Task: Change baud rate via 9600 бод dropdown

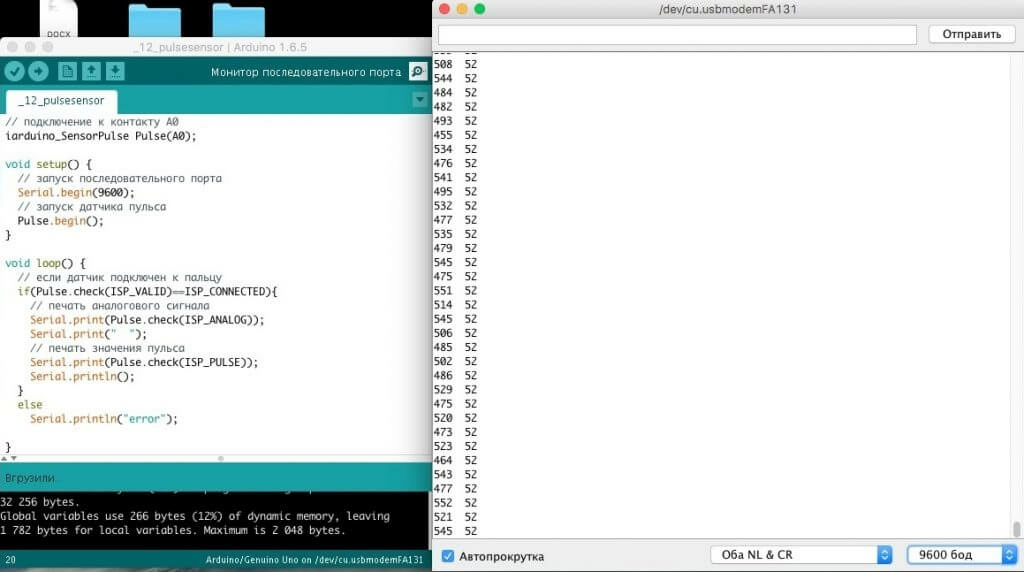Action: point(961,555)
